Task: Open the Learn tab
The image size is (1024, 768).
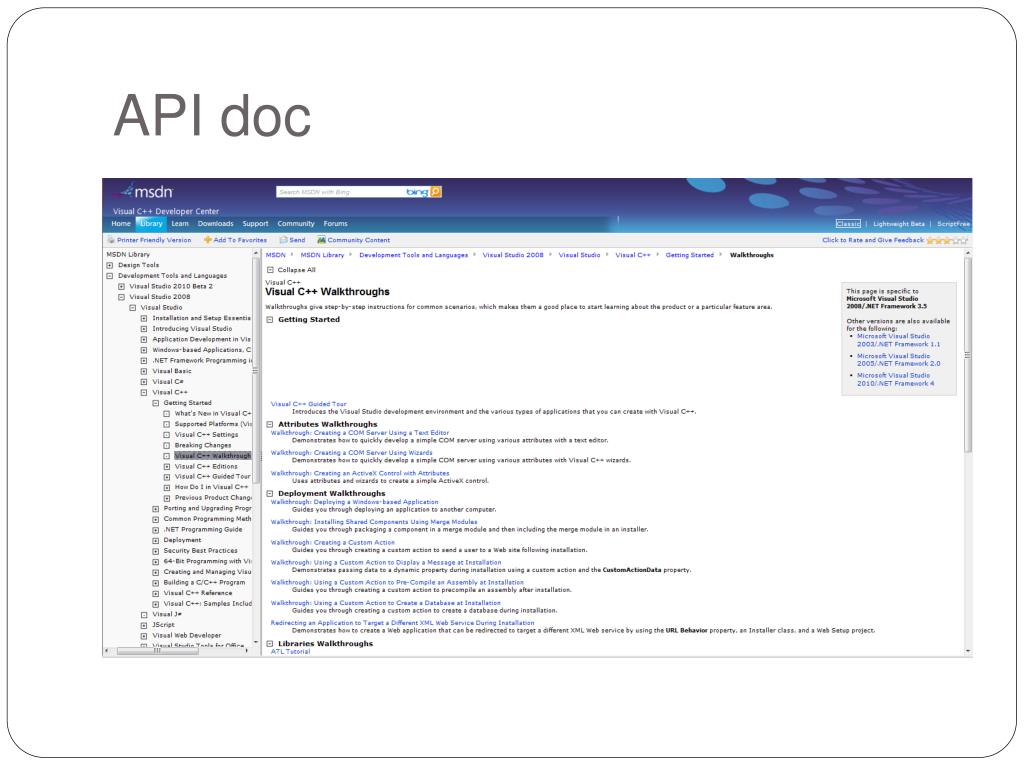Action: coord(180,223)
